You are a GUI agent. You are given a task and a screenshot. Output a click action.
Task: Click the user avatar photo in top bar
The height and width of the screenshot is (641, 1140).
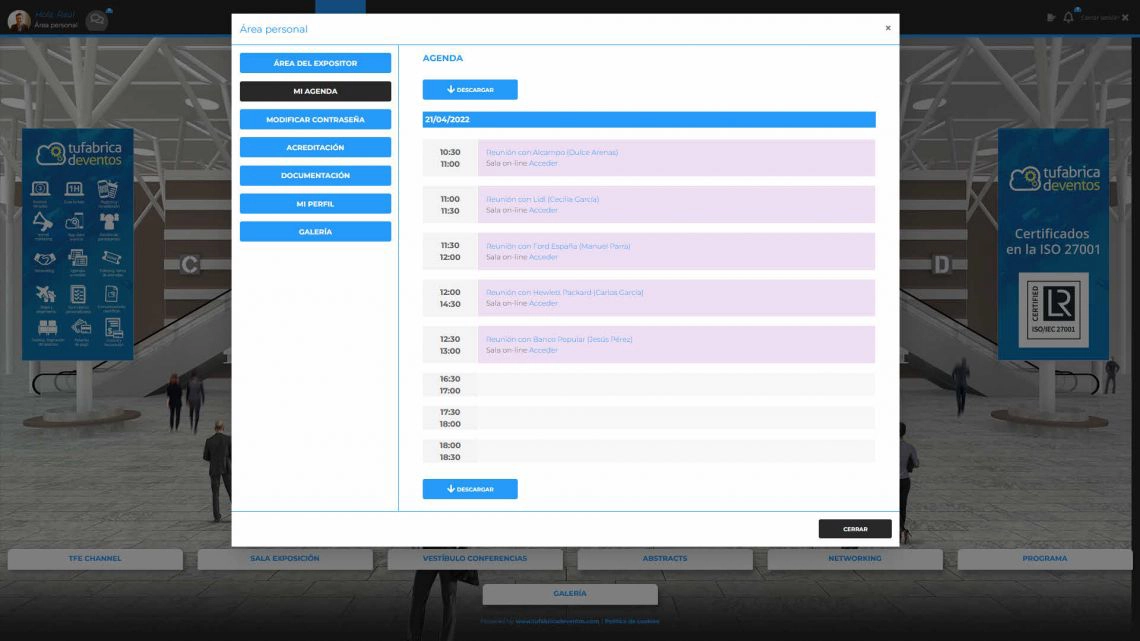point(18,20)
